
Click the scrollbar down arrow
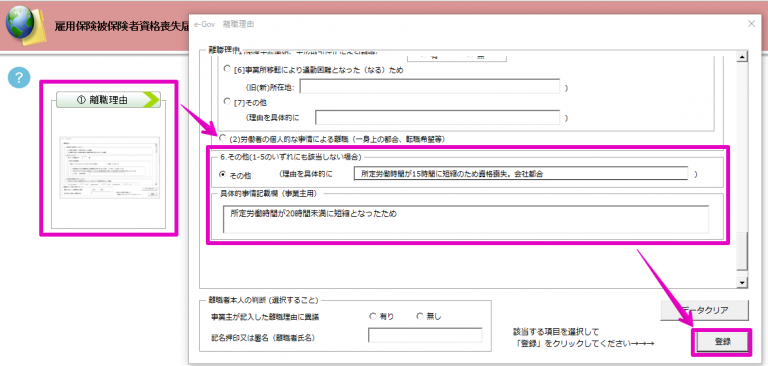click(x=743, y=283)
